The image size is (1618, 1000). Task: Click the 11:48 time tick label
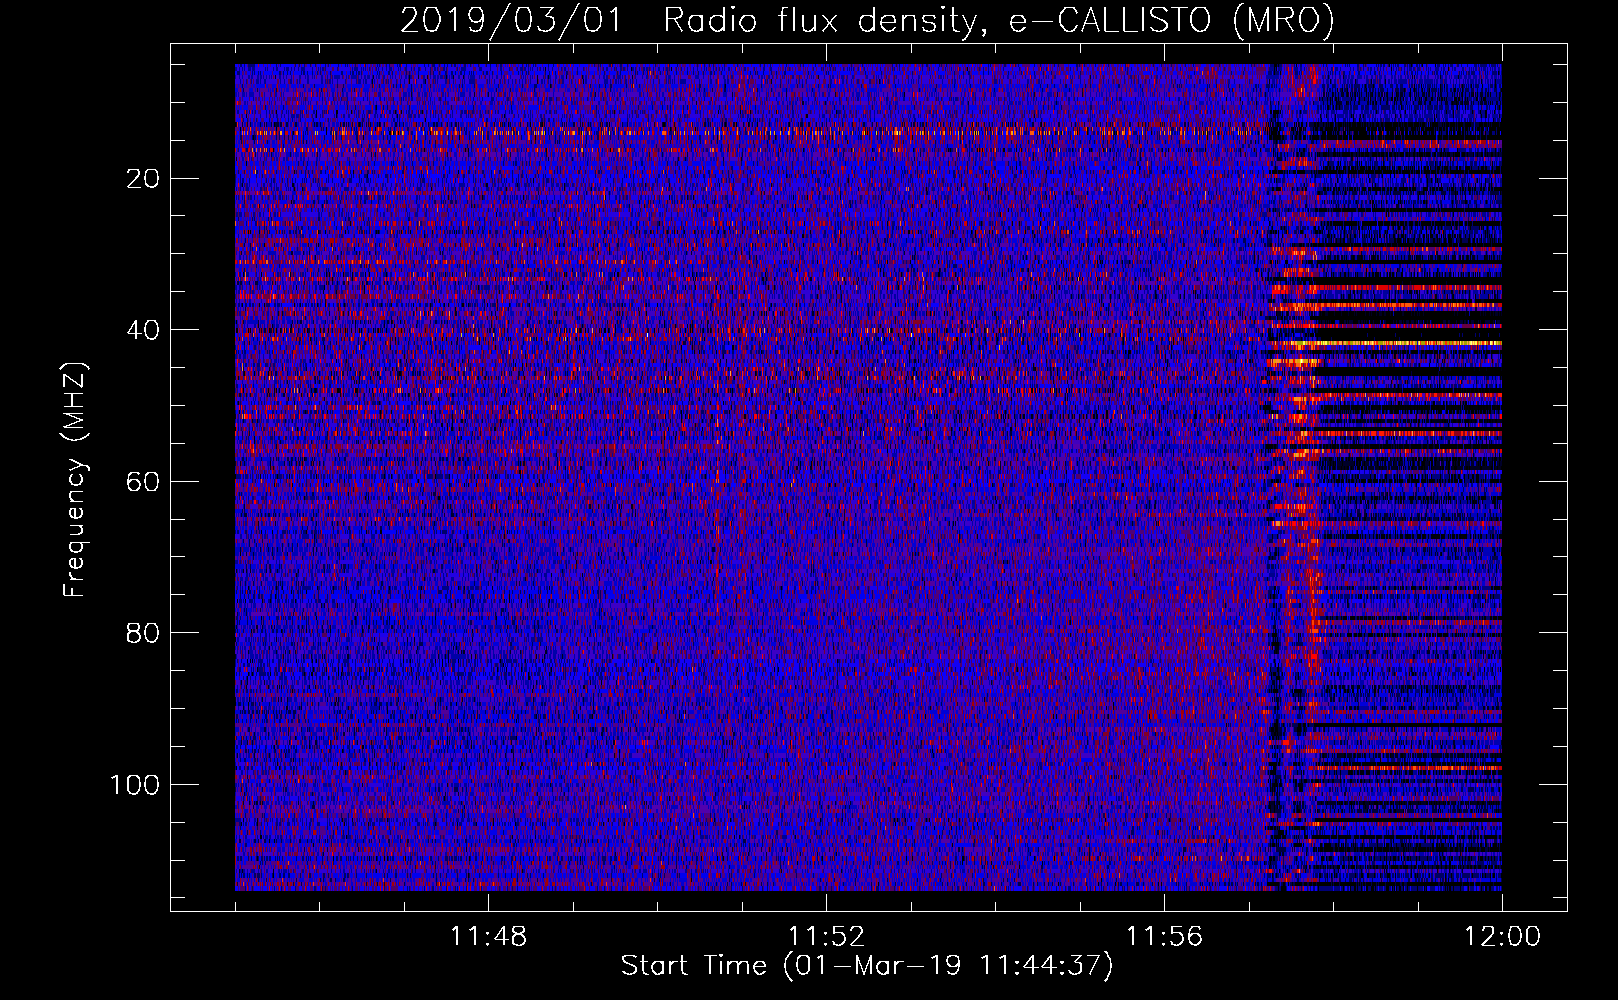pyautogui.click(x=488, y=937)
